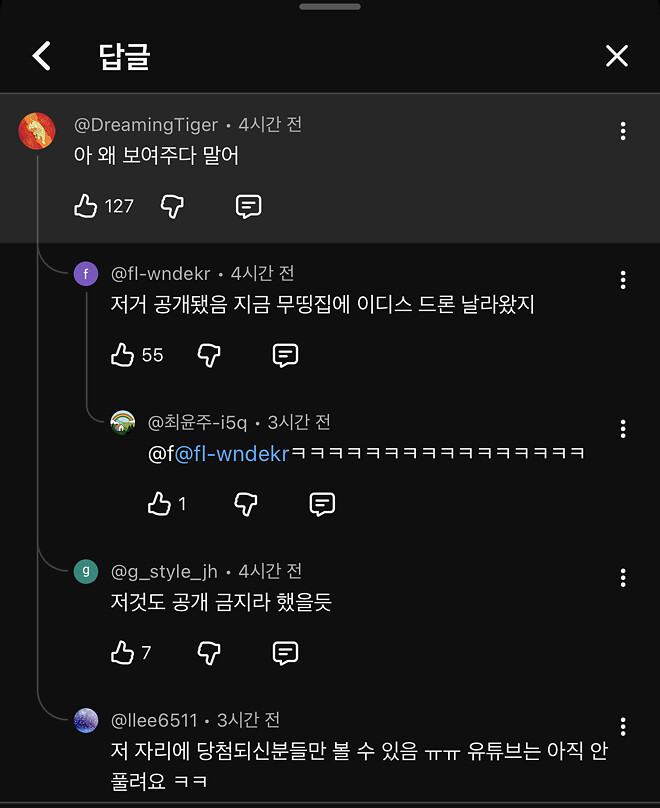The width and height of the screenshot is (660, 808).
Task: Tap the reply icon under @최윤주-i5q's comment
Action: pyautogui.click(x=321, y=504)
